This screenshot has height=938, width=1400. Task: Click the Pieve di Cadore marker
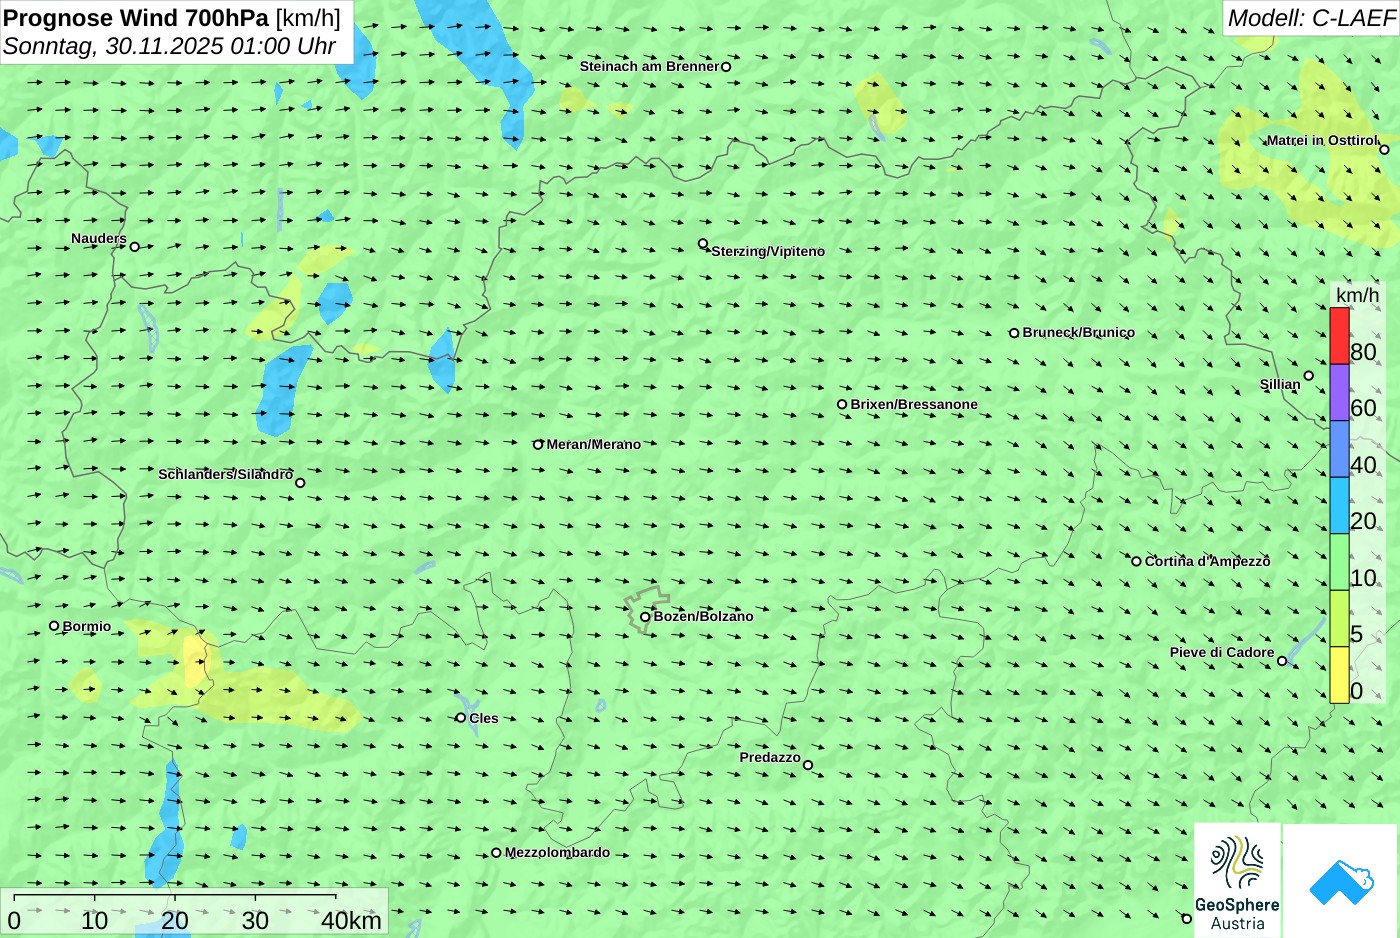point(1282,661)
